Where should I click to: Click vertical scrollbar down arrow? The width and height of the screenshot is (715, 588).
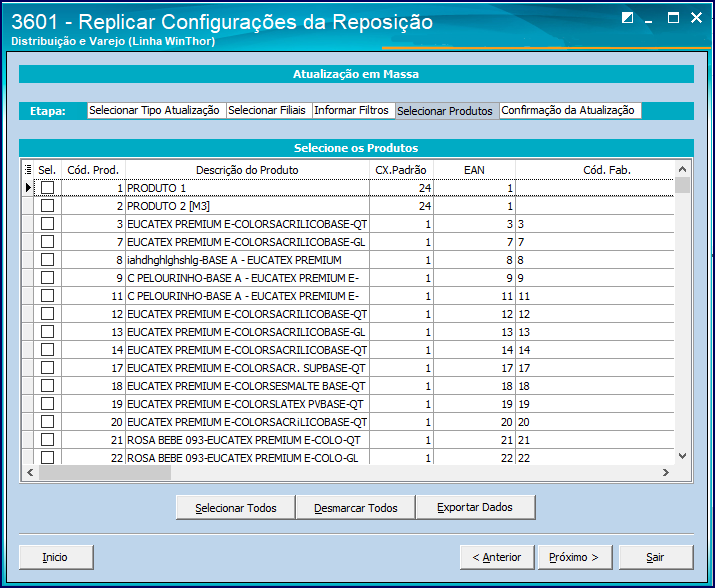point(682,456)
